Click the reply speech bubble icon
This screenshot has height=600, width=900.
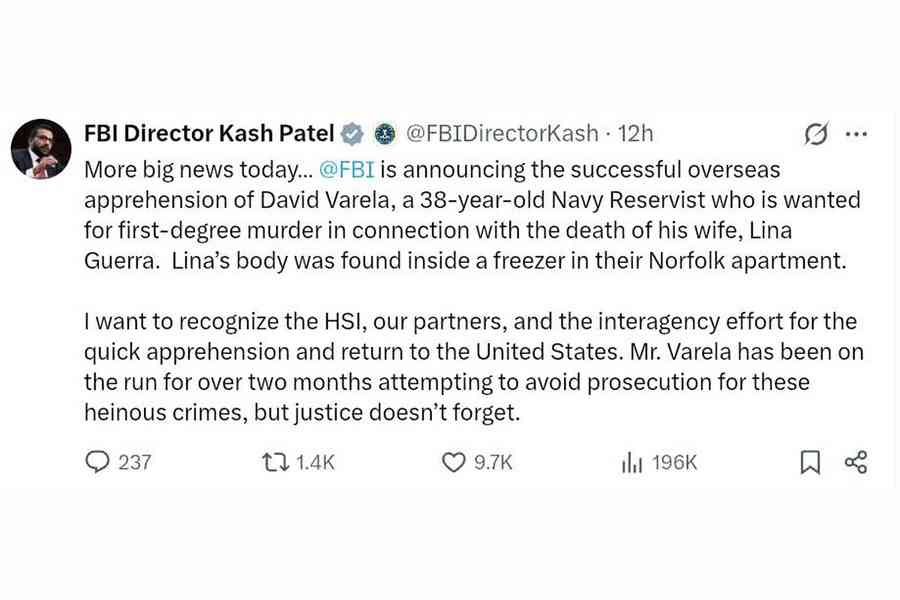click(x=97, y=462)
